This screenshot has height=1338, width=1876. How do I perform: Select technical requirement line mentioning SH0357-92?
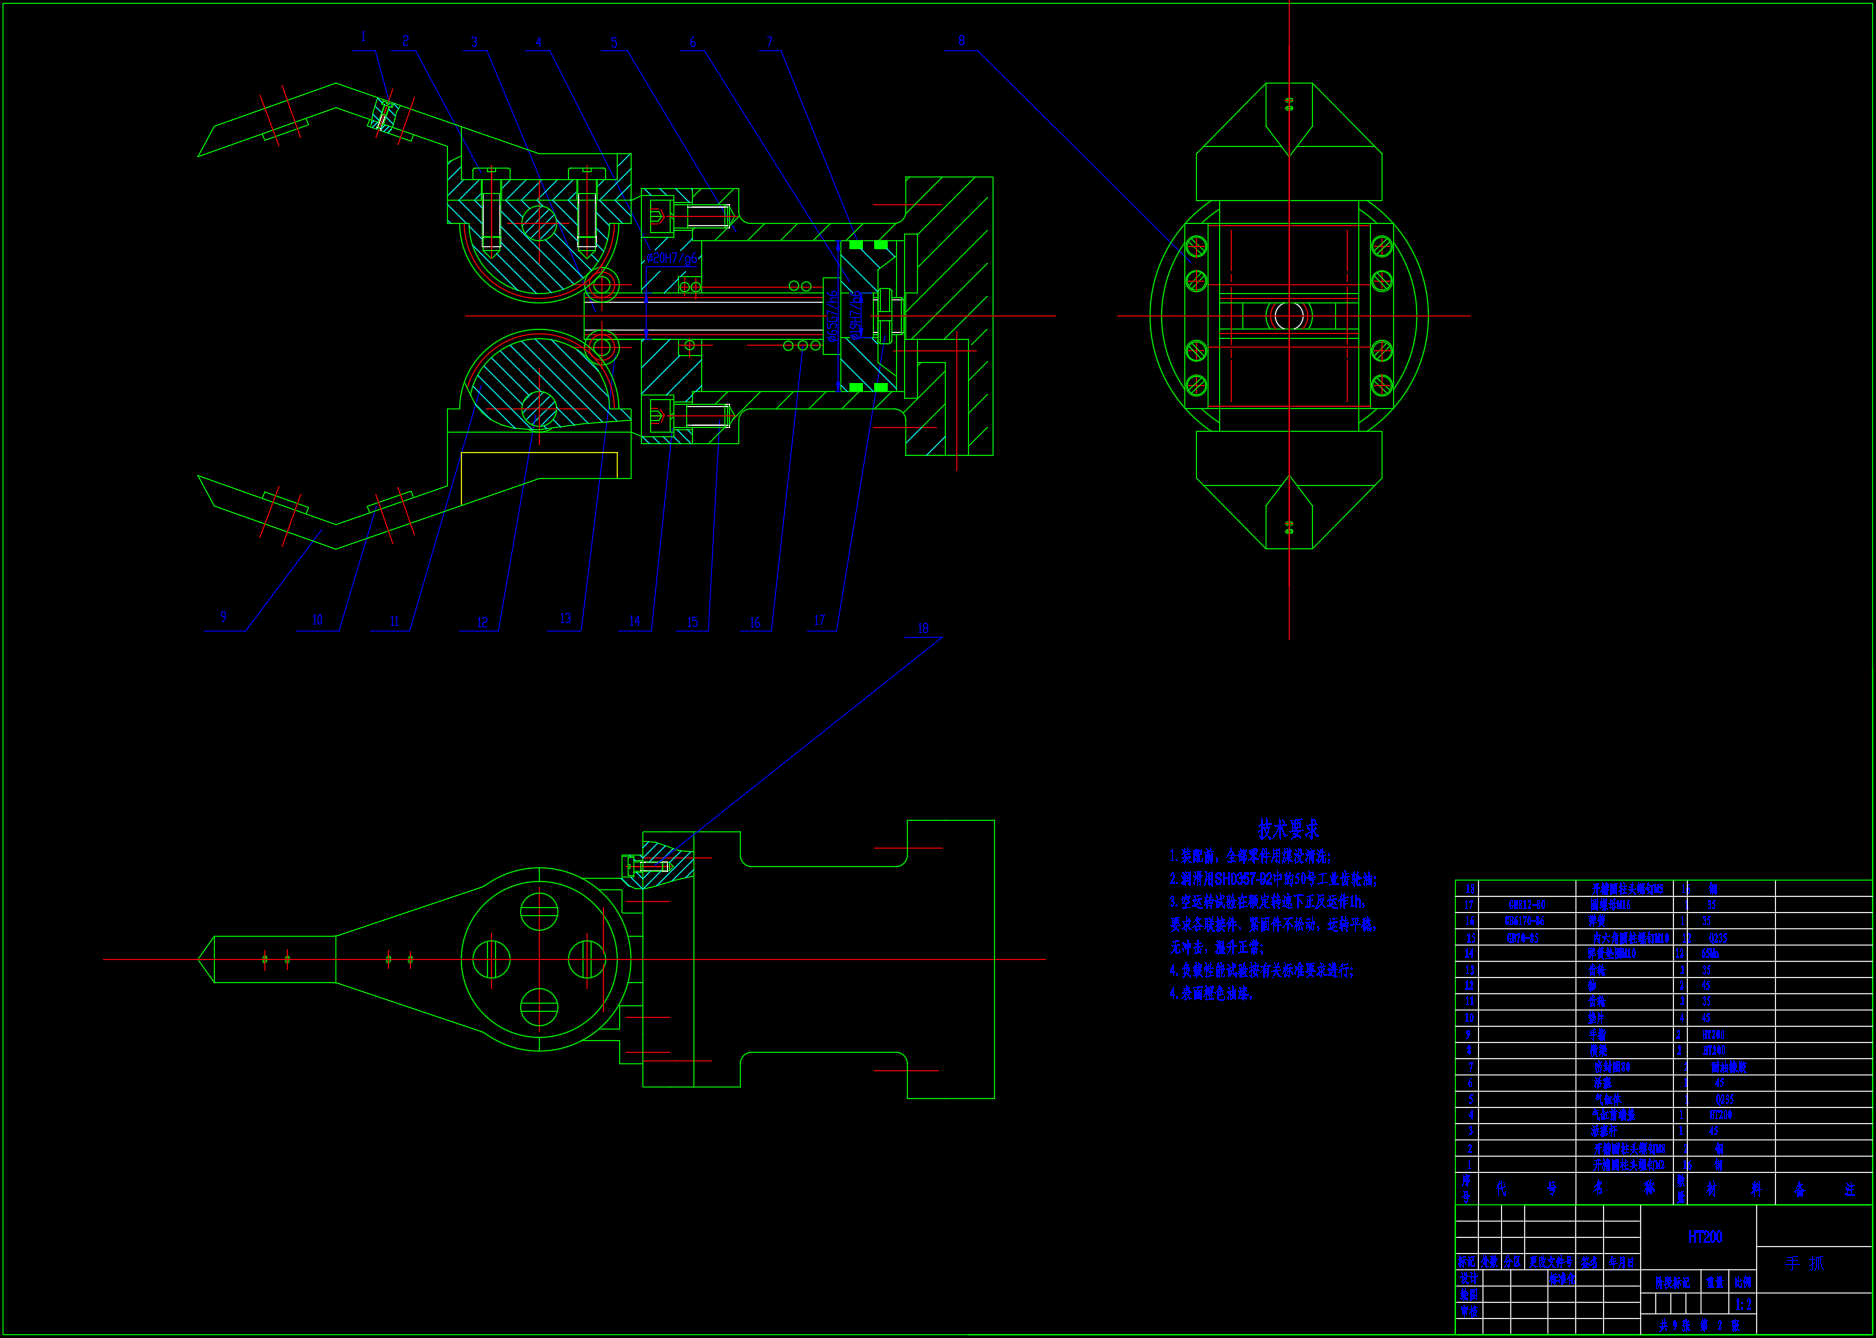tap(1272, 879)
